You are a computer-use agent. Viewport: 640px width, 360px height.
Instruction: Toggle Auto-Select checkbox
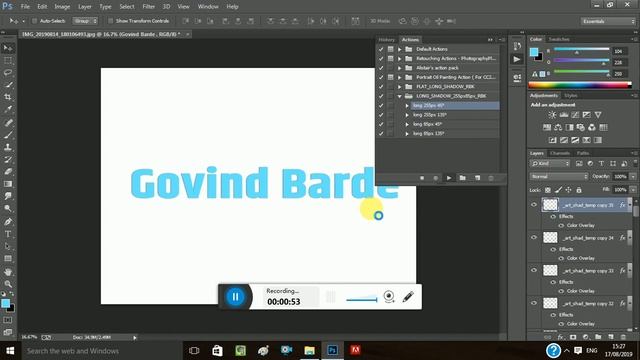34,21
